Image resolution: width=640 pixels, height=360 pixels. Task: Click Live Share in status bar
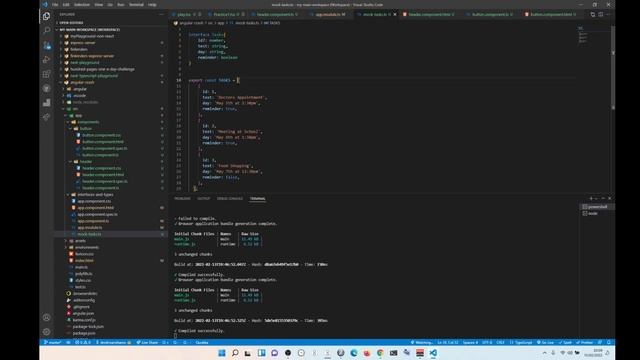147,342
